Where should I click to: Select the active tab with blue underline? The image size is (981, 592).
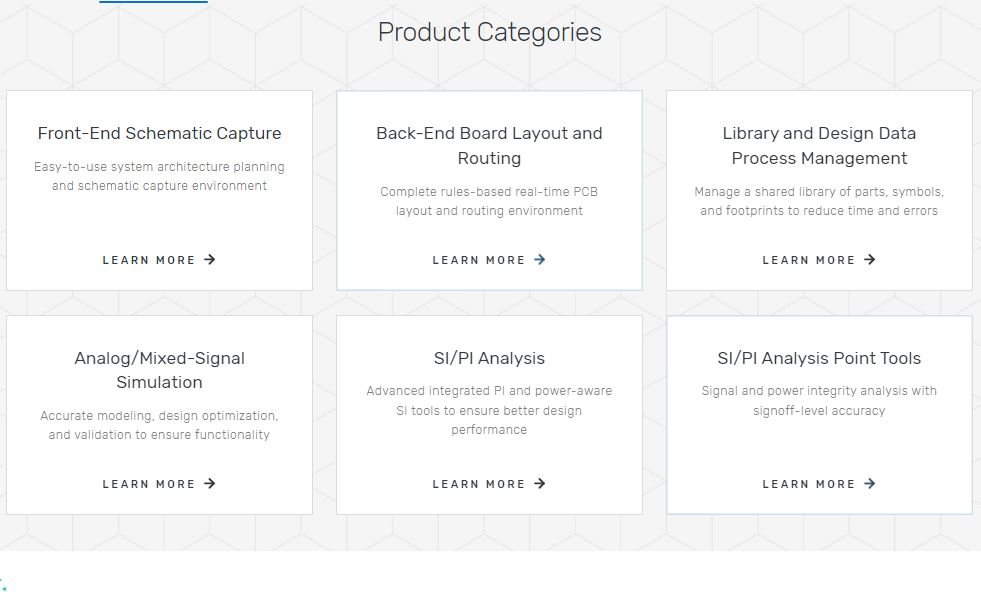(x=153, y=5)
